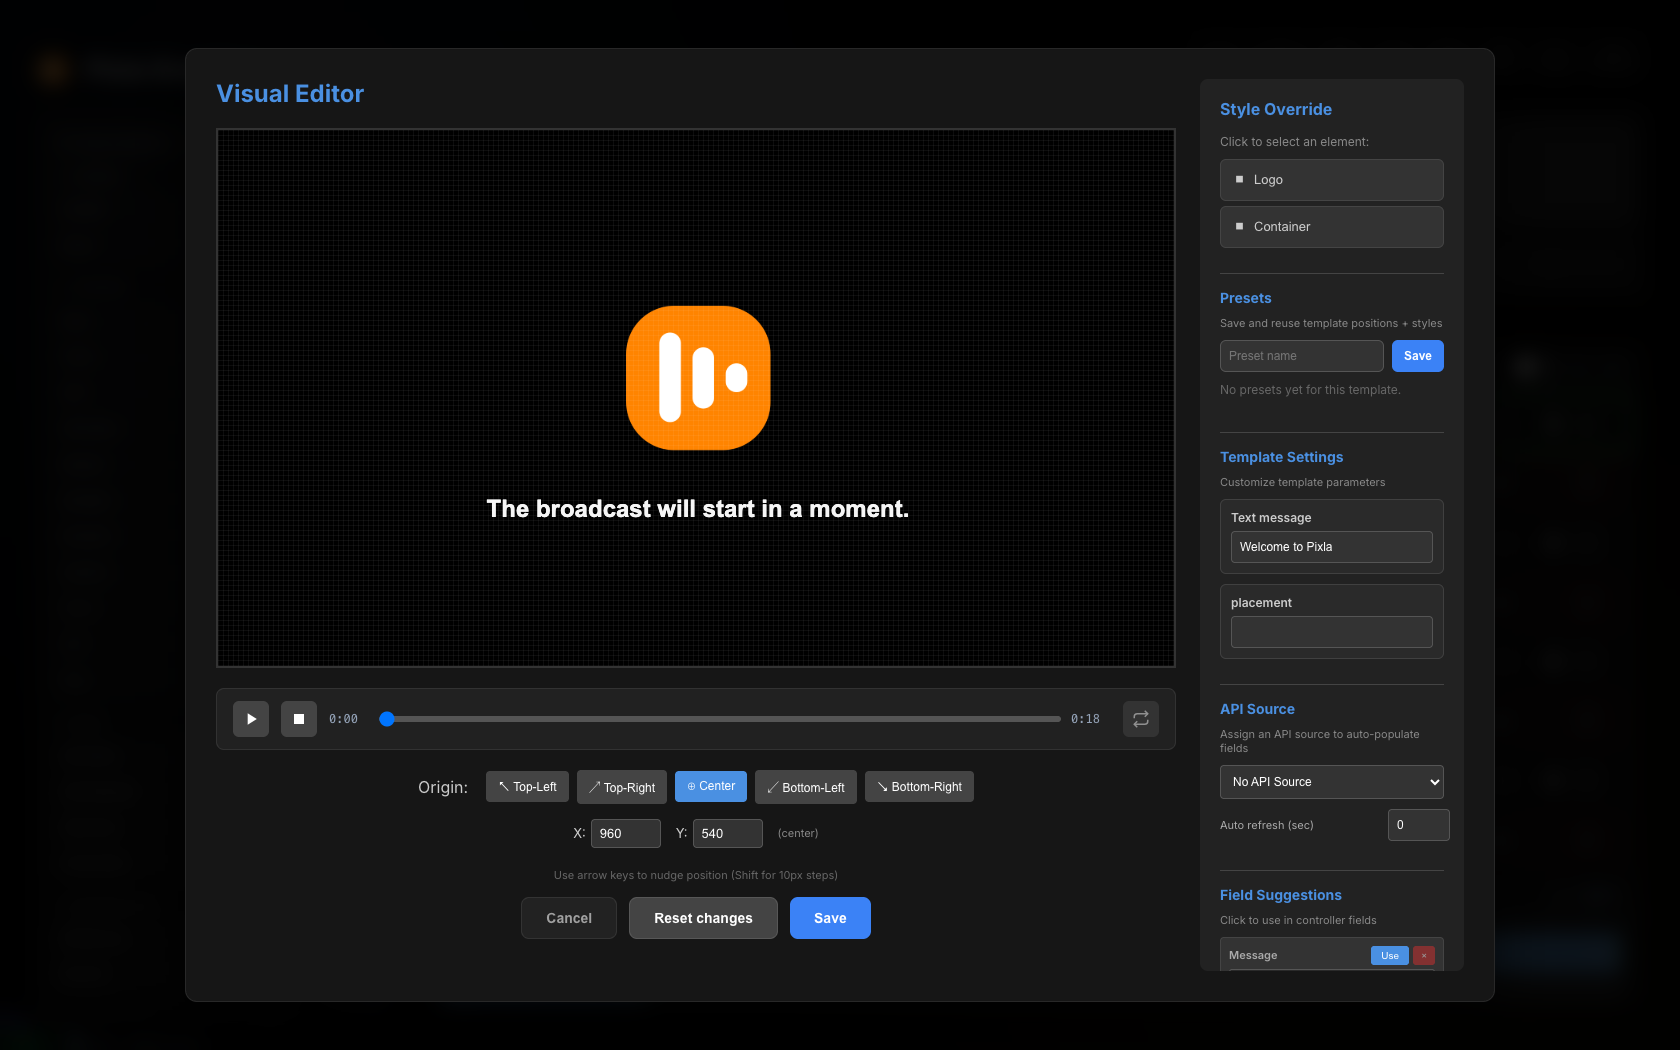Start preview playback with the play button
This screenshot has width=1680, height=1050.
click(251, 719)
